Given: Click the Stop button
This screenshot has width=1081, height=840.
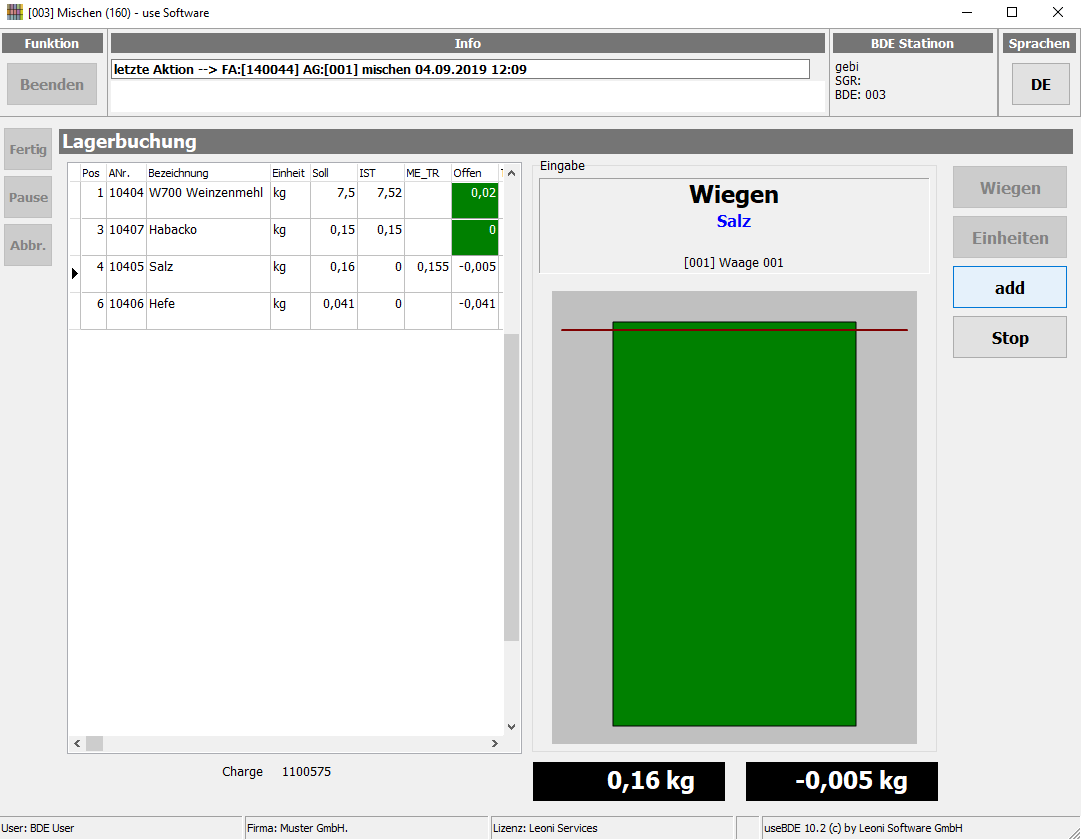Looking at the screenshot, I should click(x=1009, y=338).
